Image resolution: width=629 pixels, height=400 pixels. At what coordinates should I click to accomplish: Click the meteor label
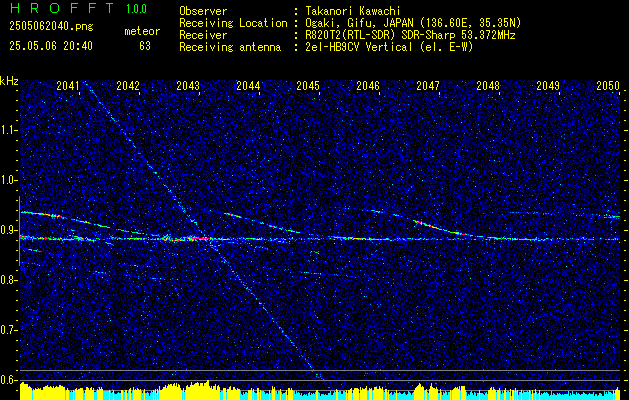(142, 31)
